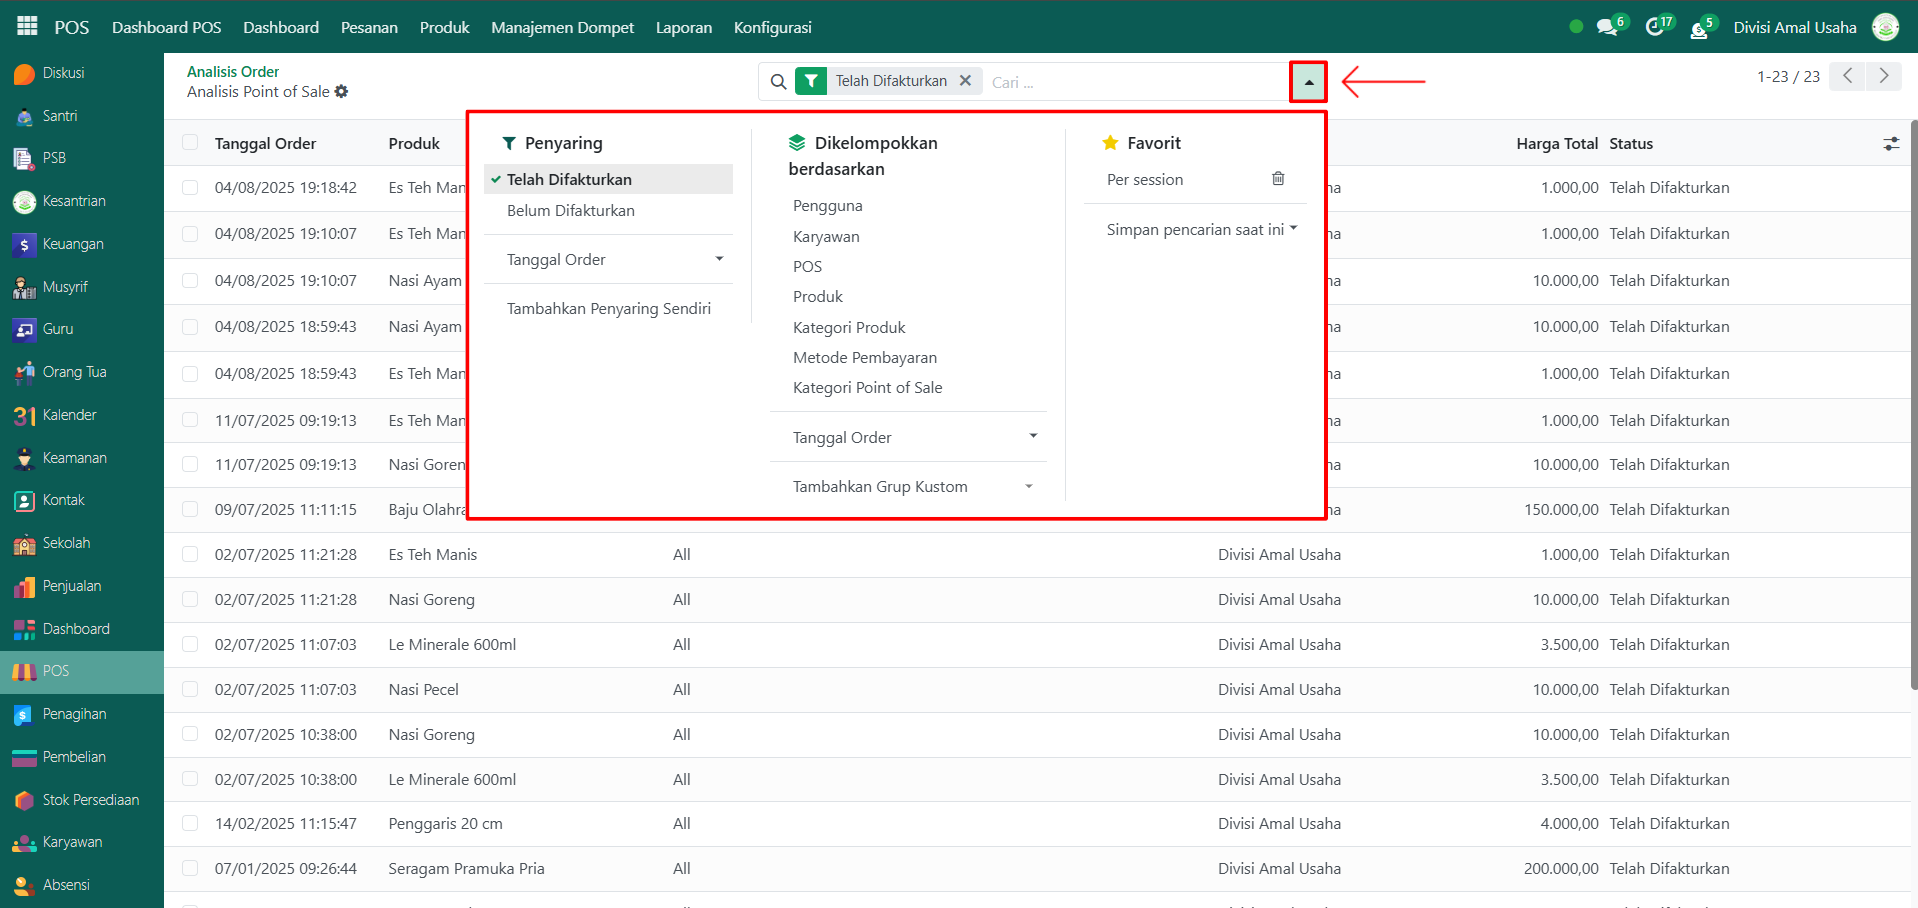
Task: Open the Konfigurasi menu
Action: 772,28
